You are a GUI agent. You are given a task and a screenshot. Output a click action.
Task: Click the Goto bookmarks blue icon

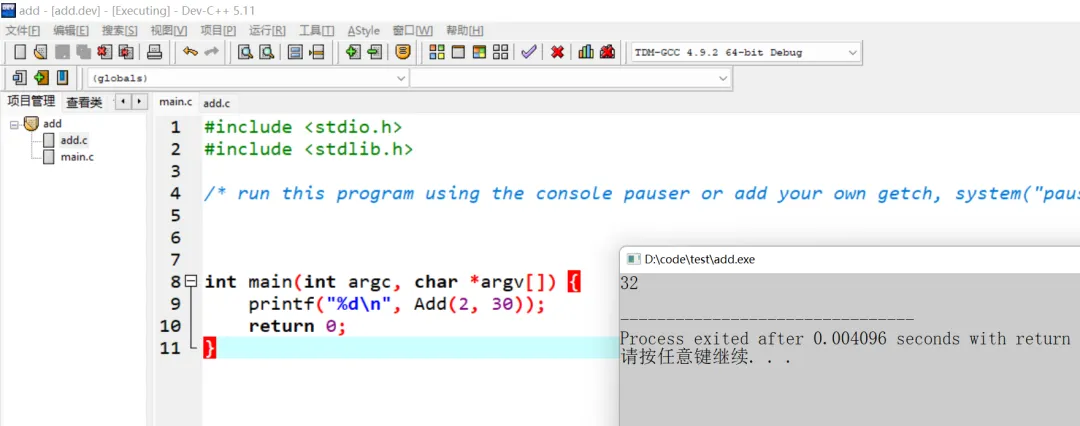tap(63, 77)
